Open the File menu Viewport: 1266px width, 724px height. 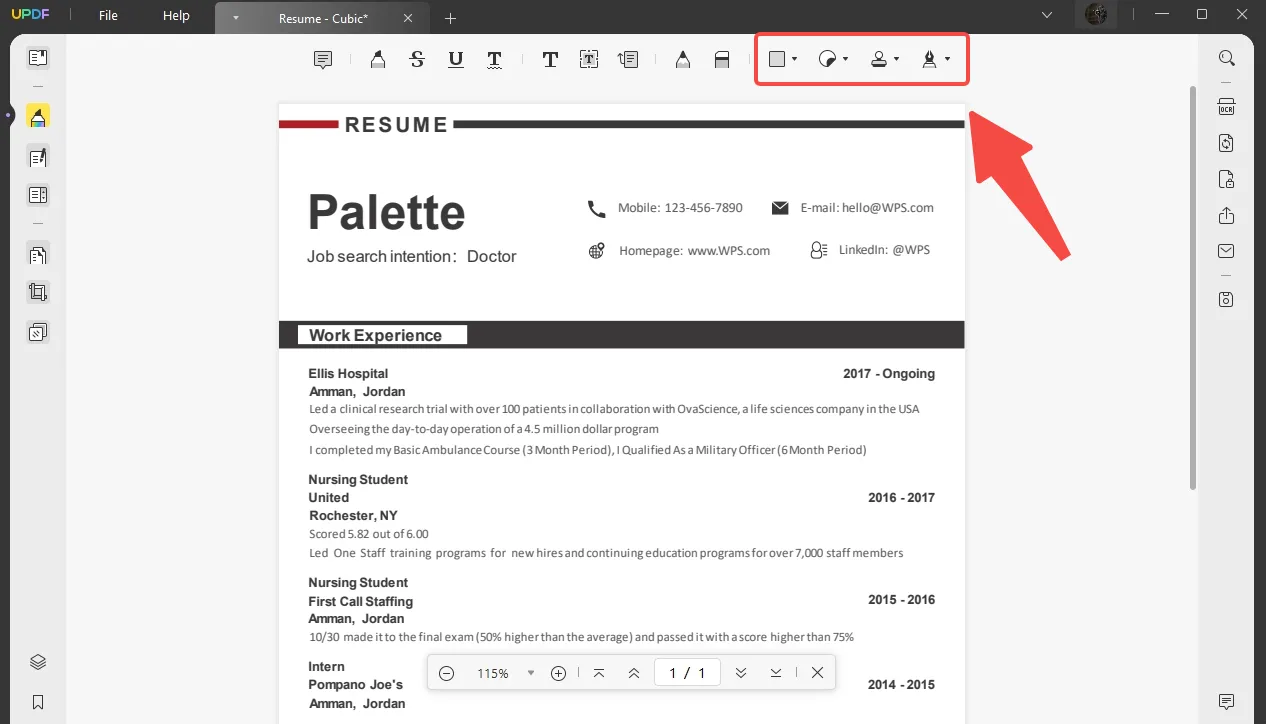(x=108, y=16)
